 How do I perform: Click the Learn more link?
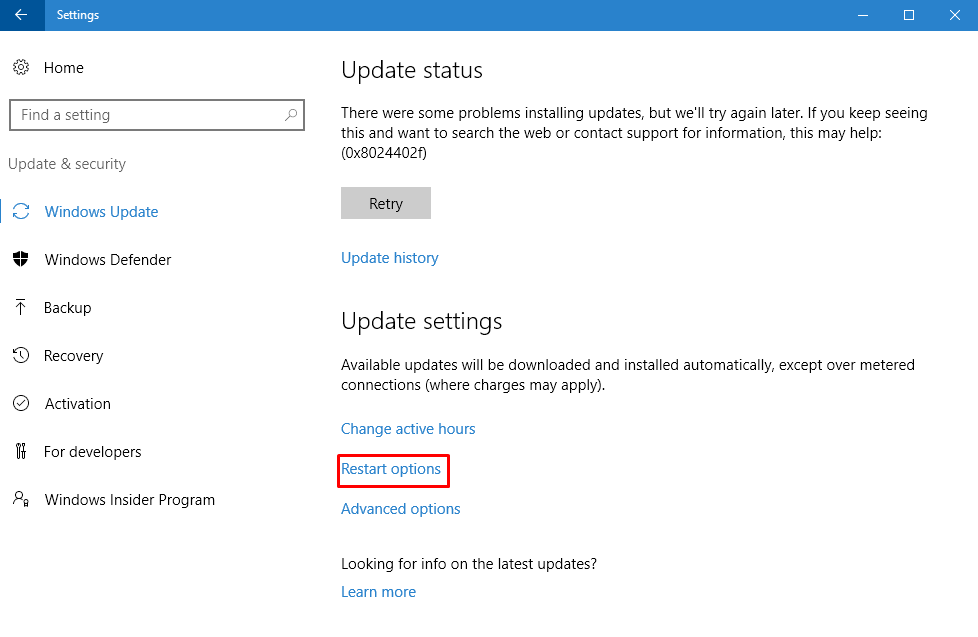[x=378, y=592]
